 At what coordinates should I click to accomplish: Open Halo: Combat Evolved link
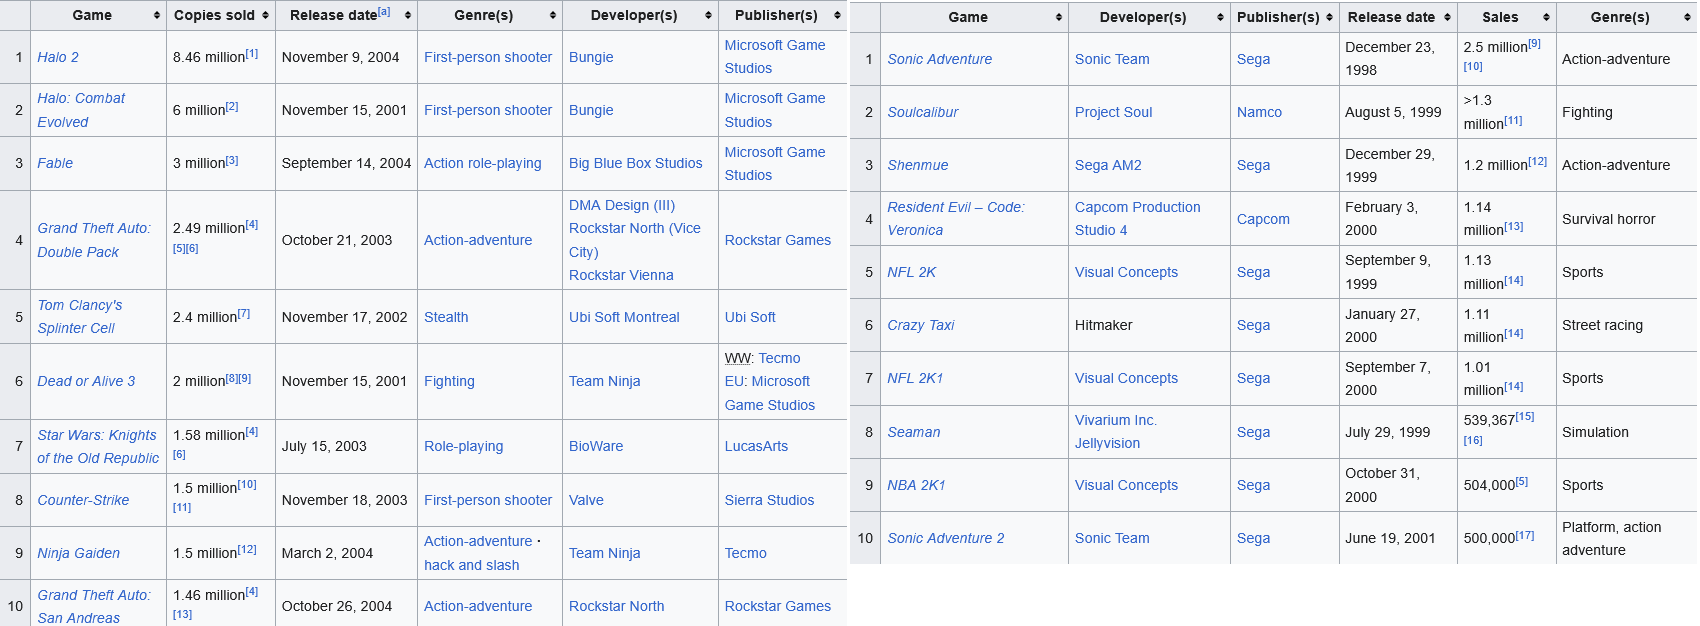pos(81,110)
